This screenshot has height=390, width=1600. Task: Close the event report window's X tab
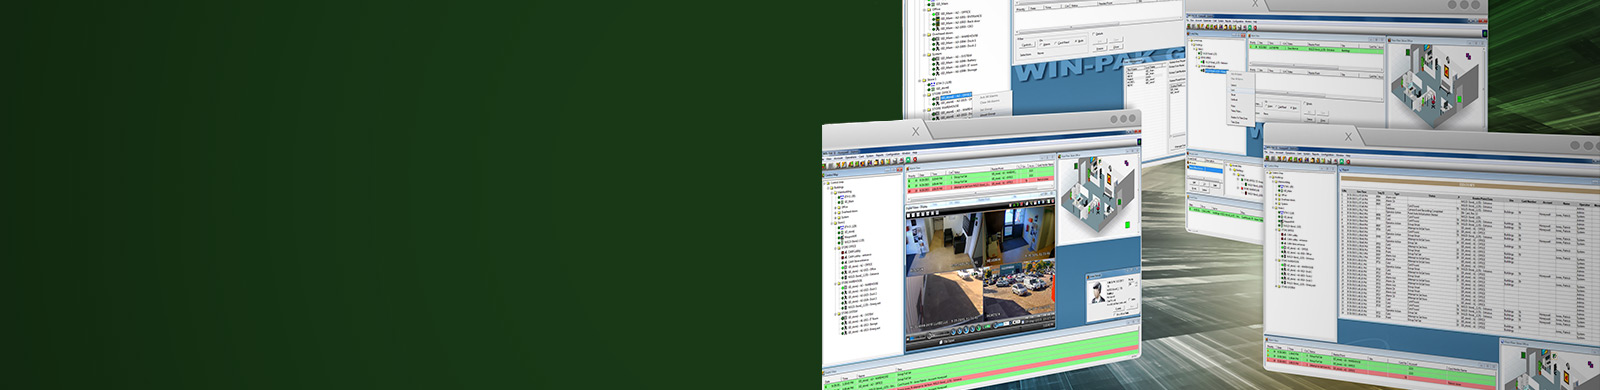coord(1348,137)
